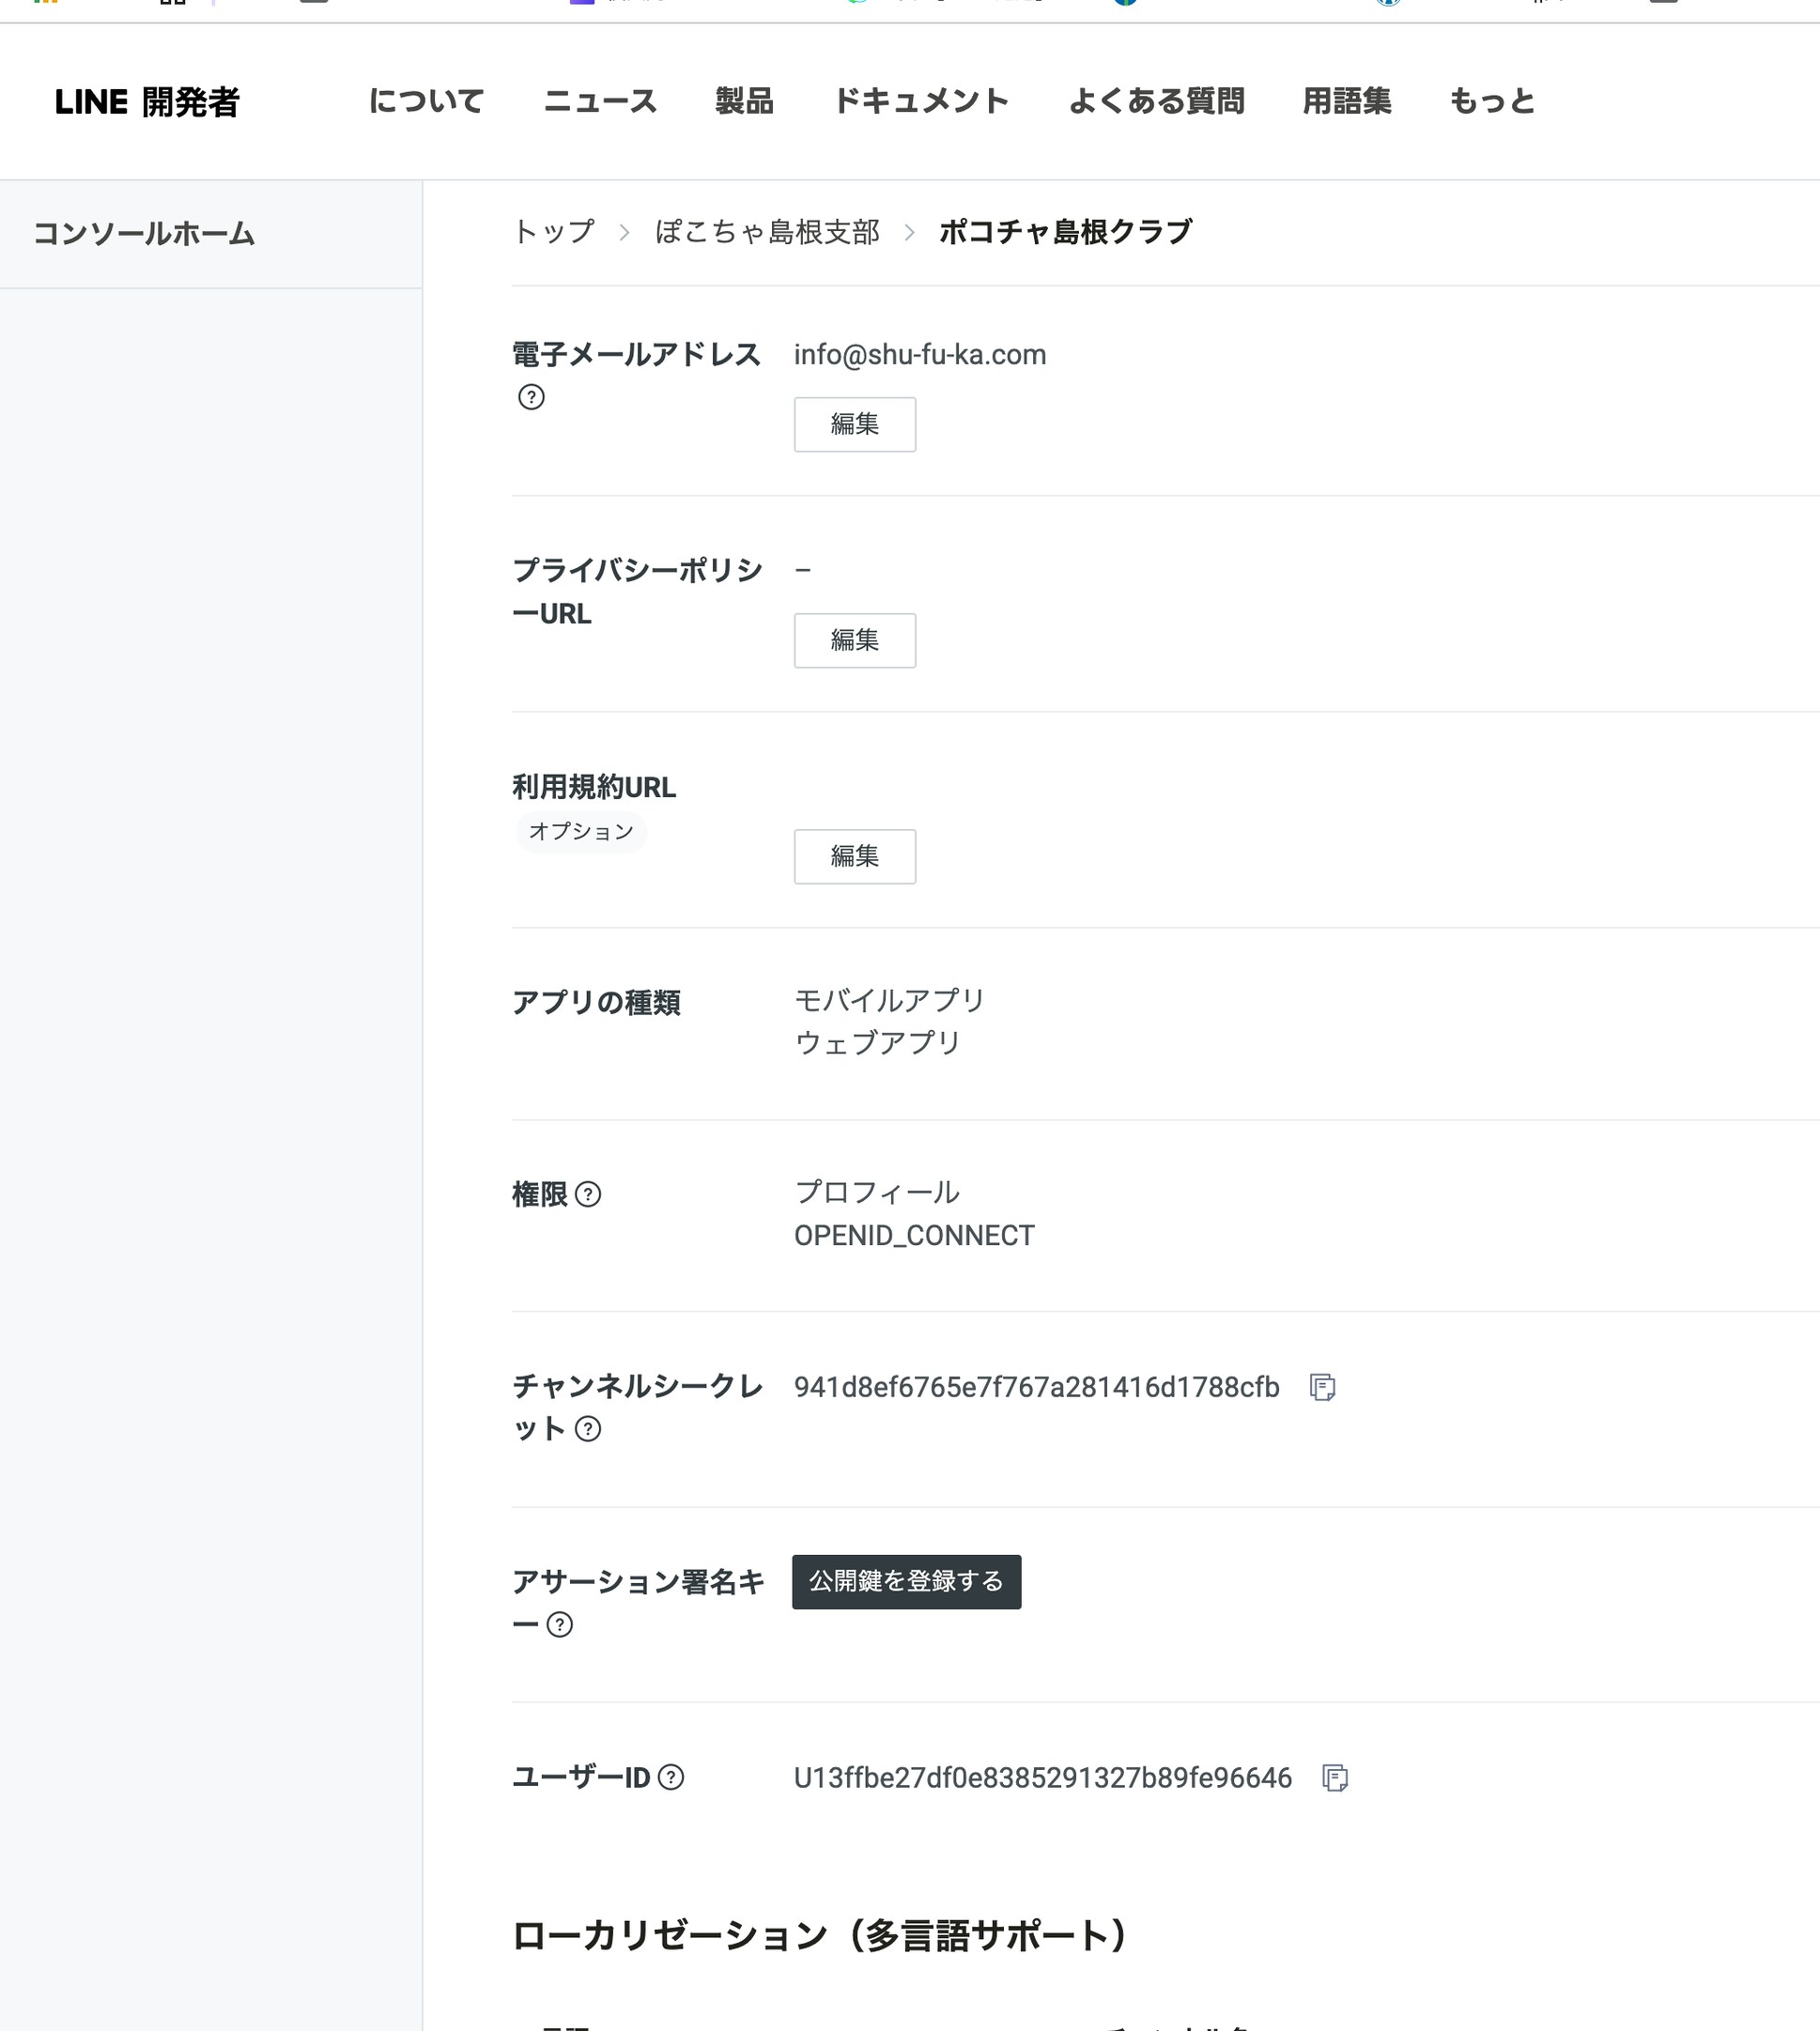The width and height of the screenshot is (1820, 2031).
Task: Open help icon next to ユーザーID
Action: pyautogui.click(x=671, y=1777)
